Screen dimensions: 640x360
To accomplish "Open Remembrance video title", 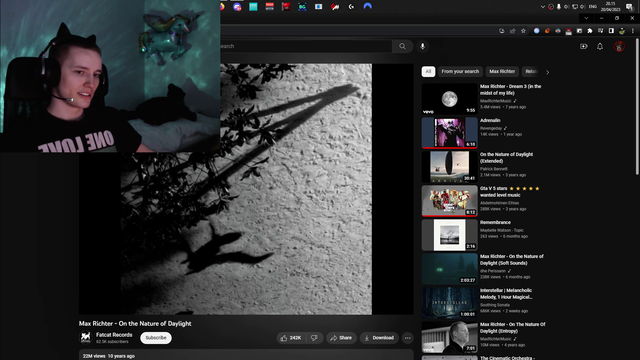I will (x=496, y=222).
